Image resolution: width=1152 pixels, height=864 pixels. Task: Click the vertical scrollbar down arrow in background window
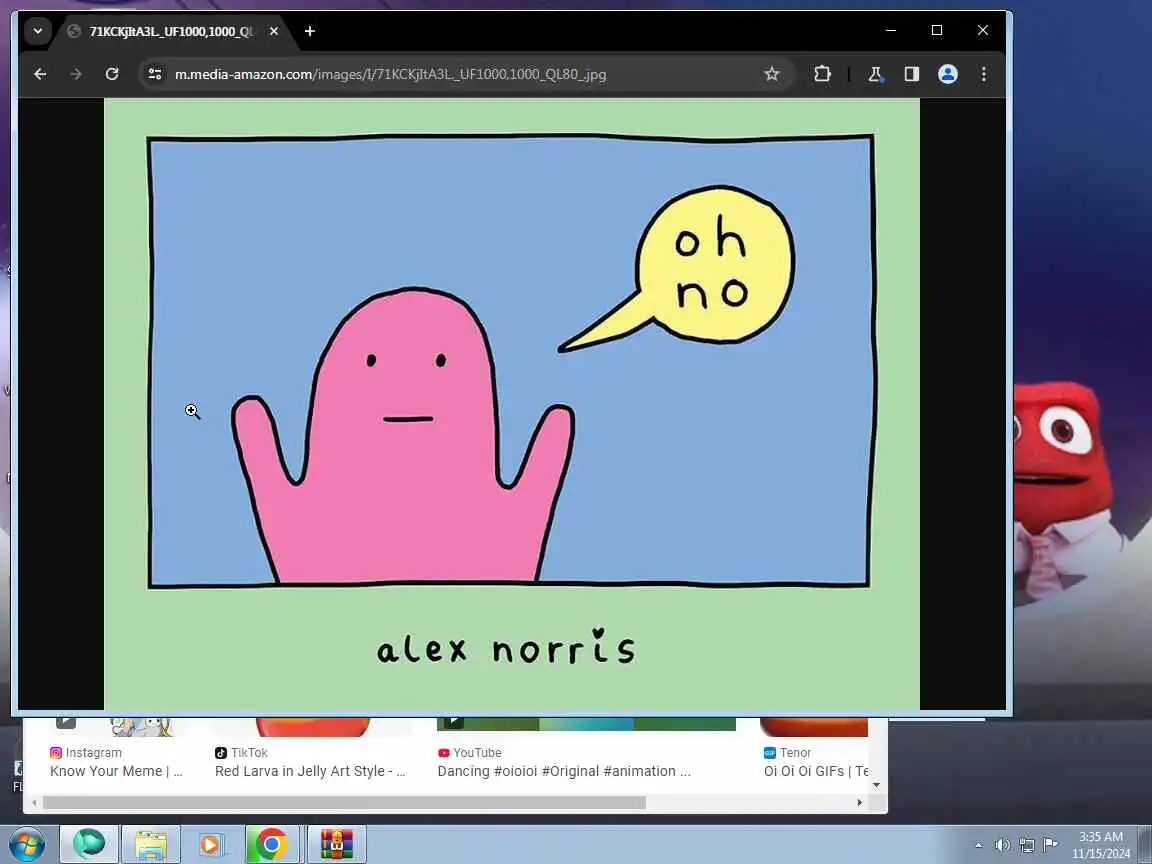click(x=876, y=785)
